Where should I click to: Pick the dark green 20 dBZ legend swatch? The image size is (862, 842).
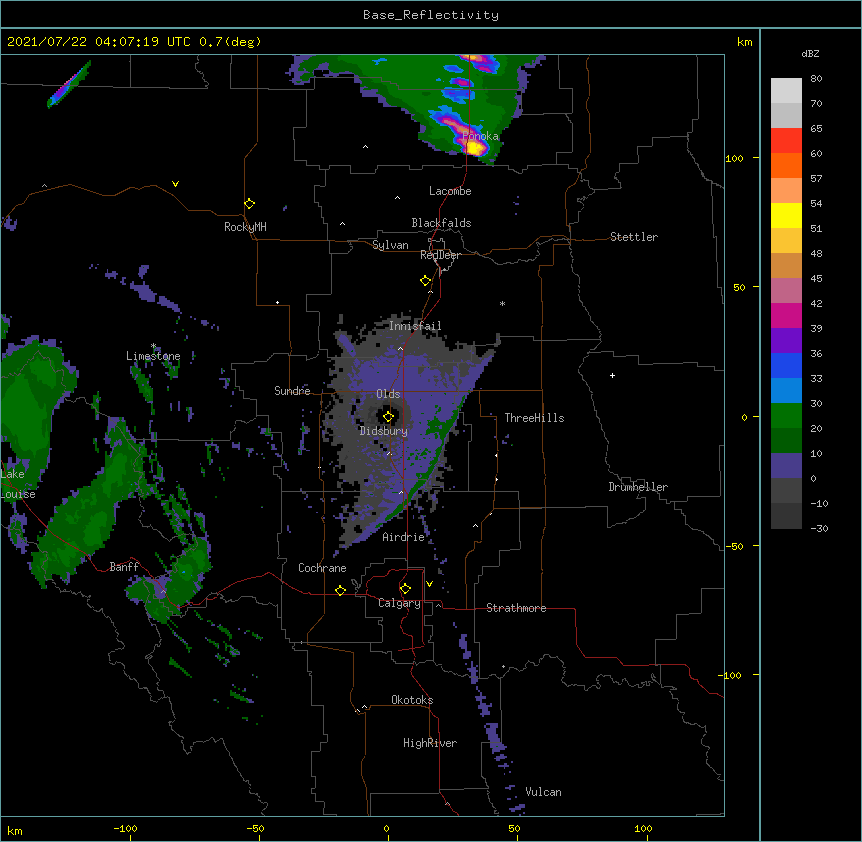(x=786, y=440)
